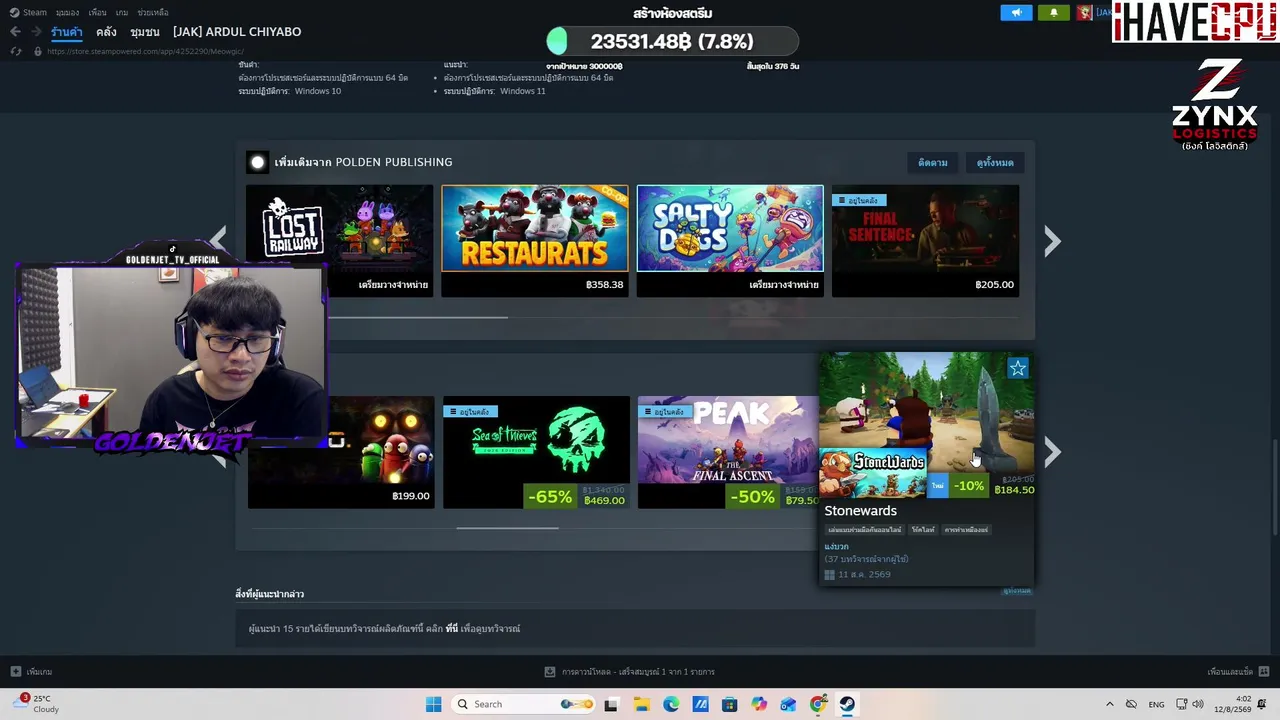Click the Final Sentence price ฿205.00
Screen dimensions: 1280x720
point(994,285)
